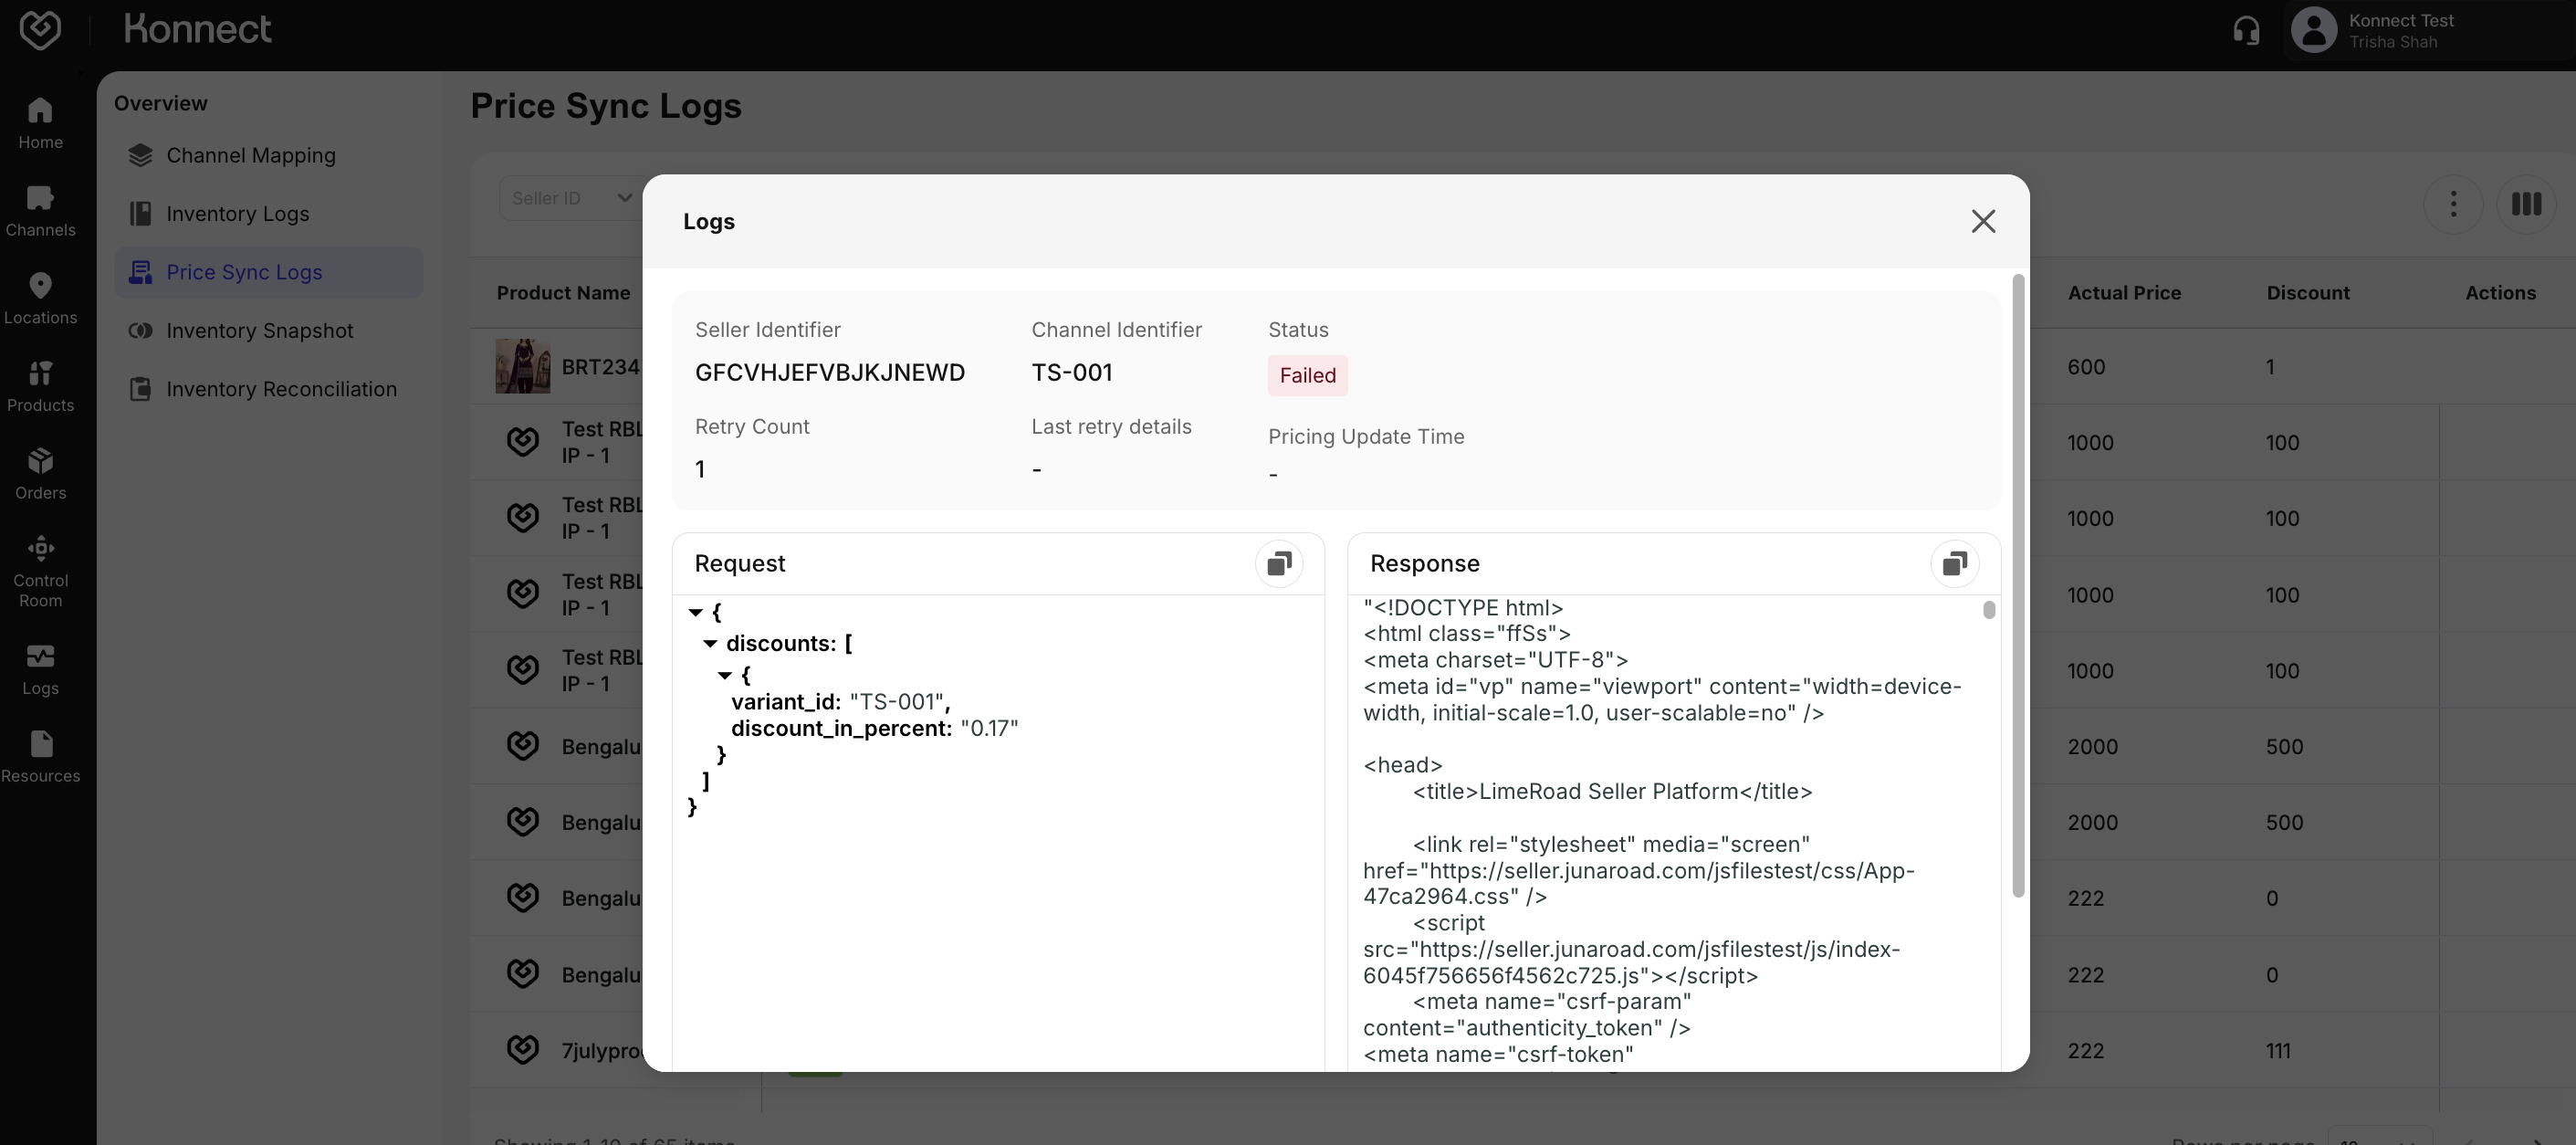The height and width of the screenshot is (1145, 2576).
Task: Click the Price Sync Logs page title
Action: [x=606, y=106]
